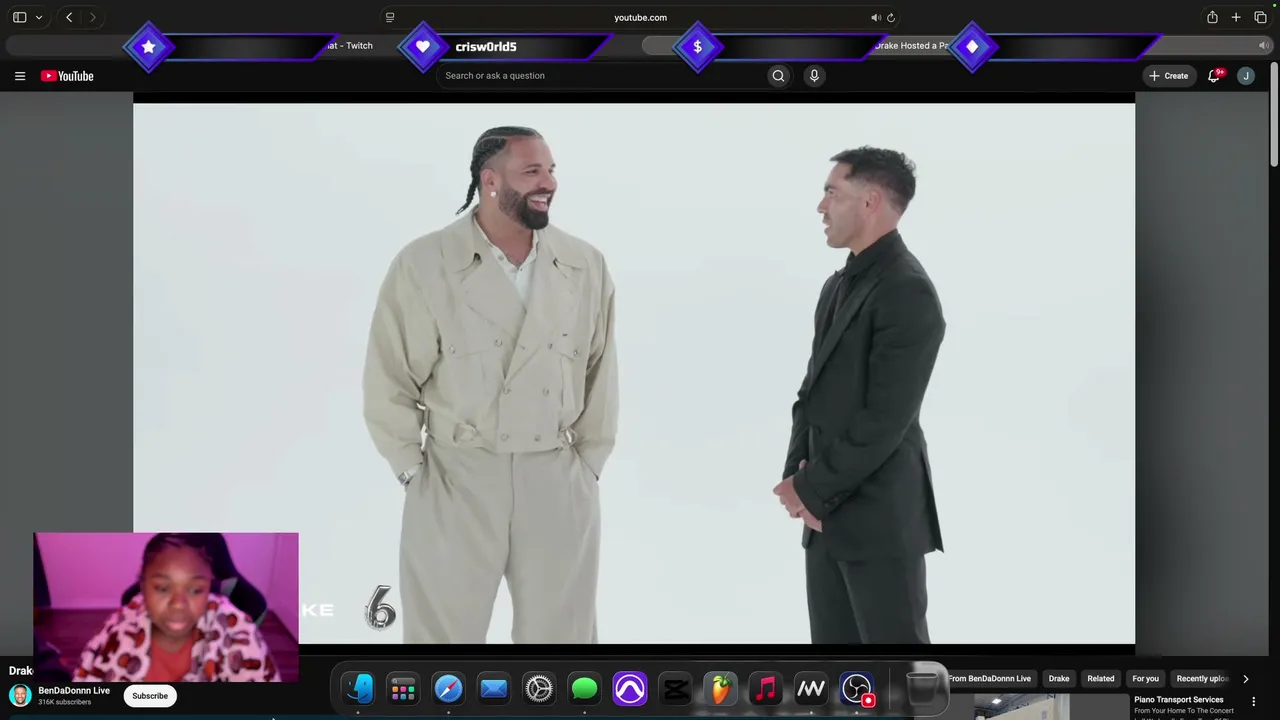Viewport: 1280px width, 720px height.
Task: Open Safari page menu icon in address bar
Action: pyautogui.click(x=390, y=17)
